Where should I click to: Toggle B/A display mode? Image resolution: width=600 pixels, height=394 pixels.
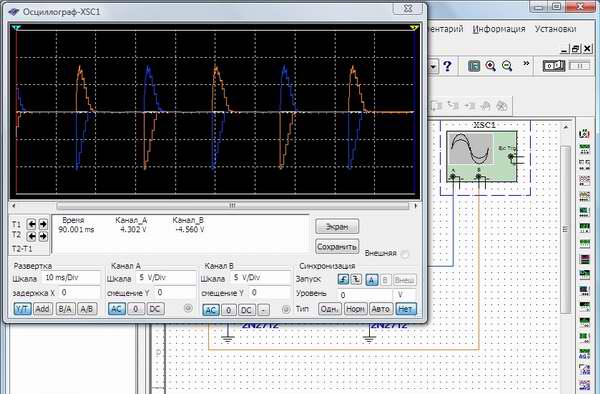click(65, 309)
